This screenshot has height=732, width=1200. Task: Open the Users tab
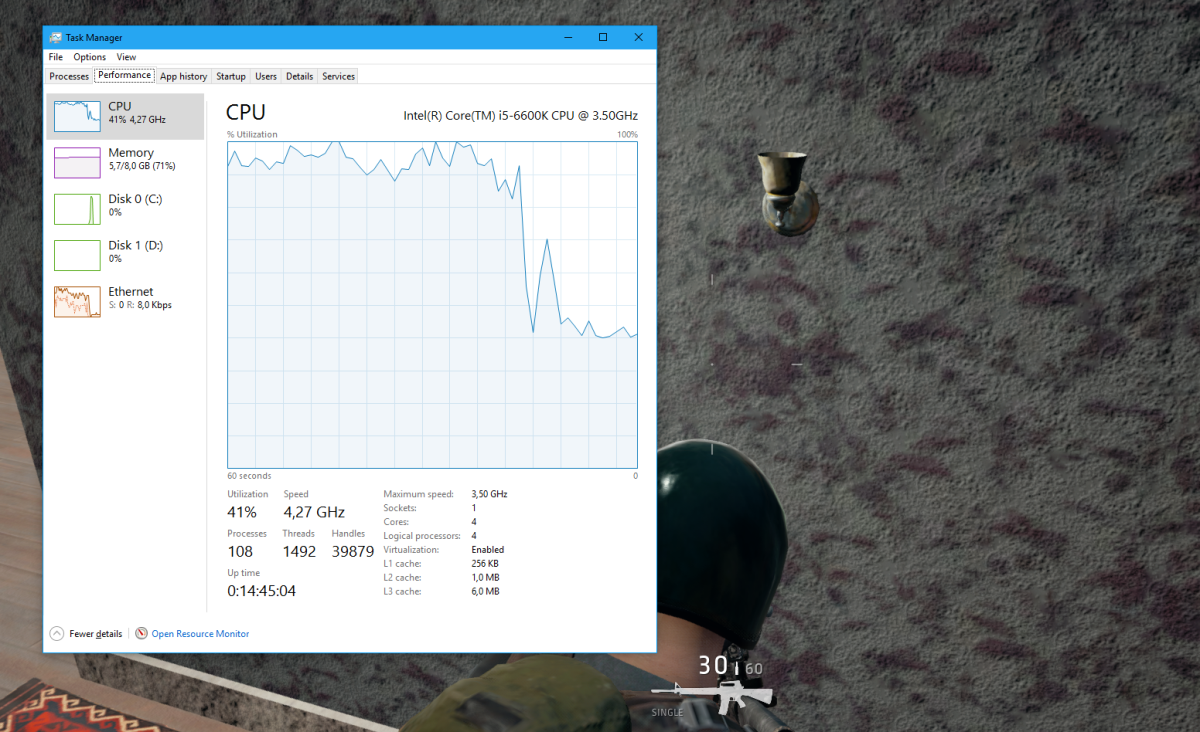266,76
